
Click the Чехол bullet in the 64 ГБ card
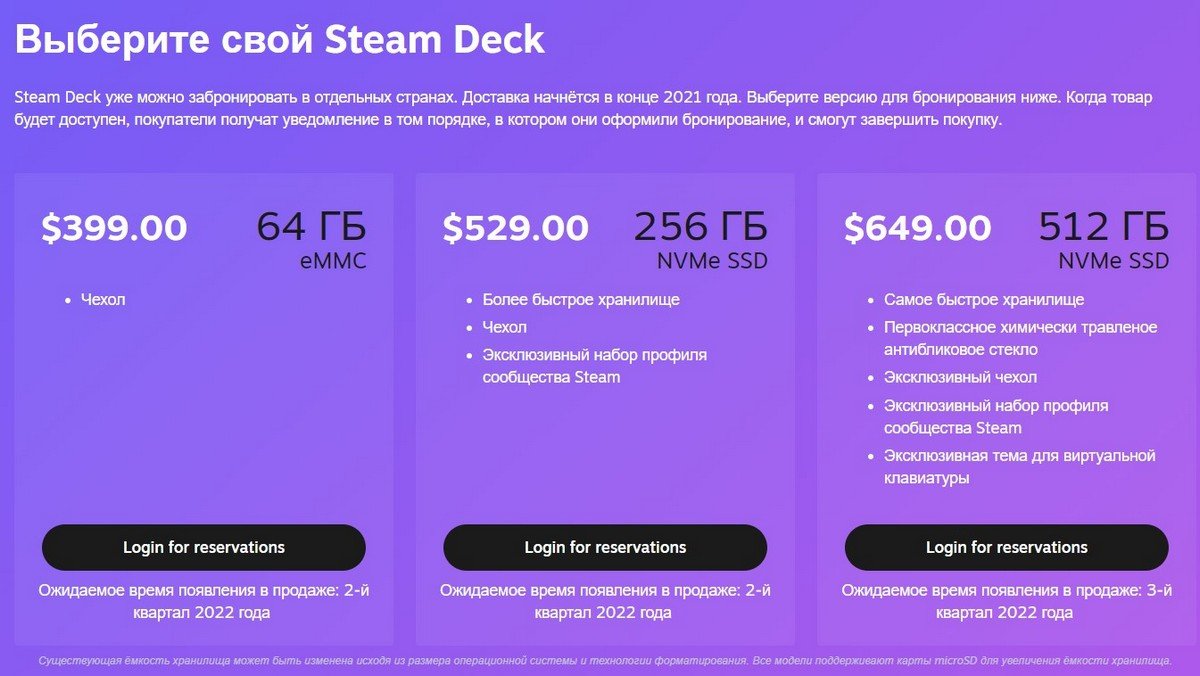tap(102, 298)
